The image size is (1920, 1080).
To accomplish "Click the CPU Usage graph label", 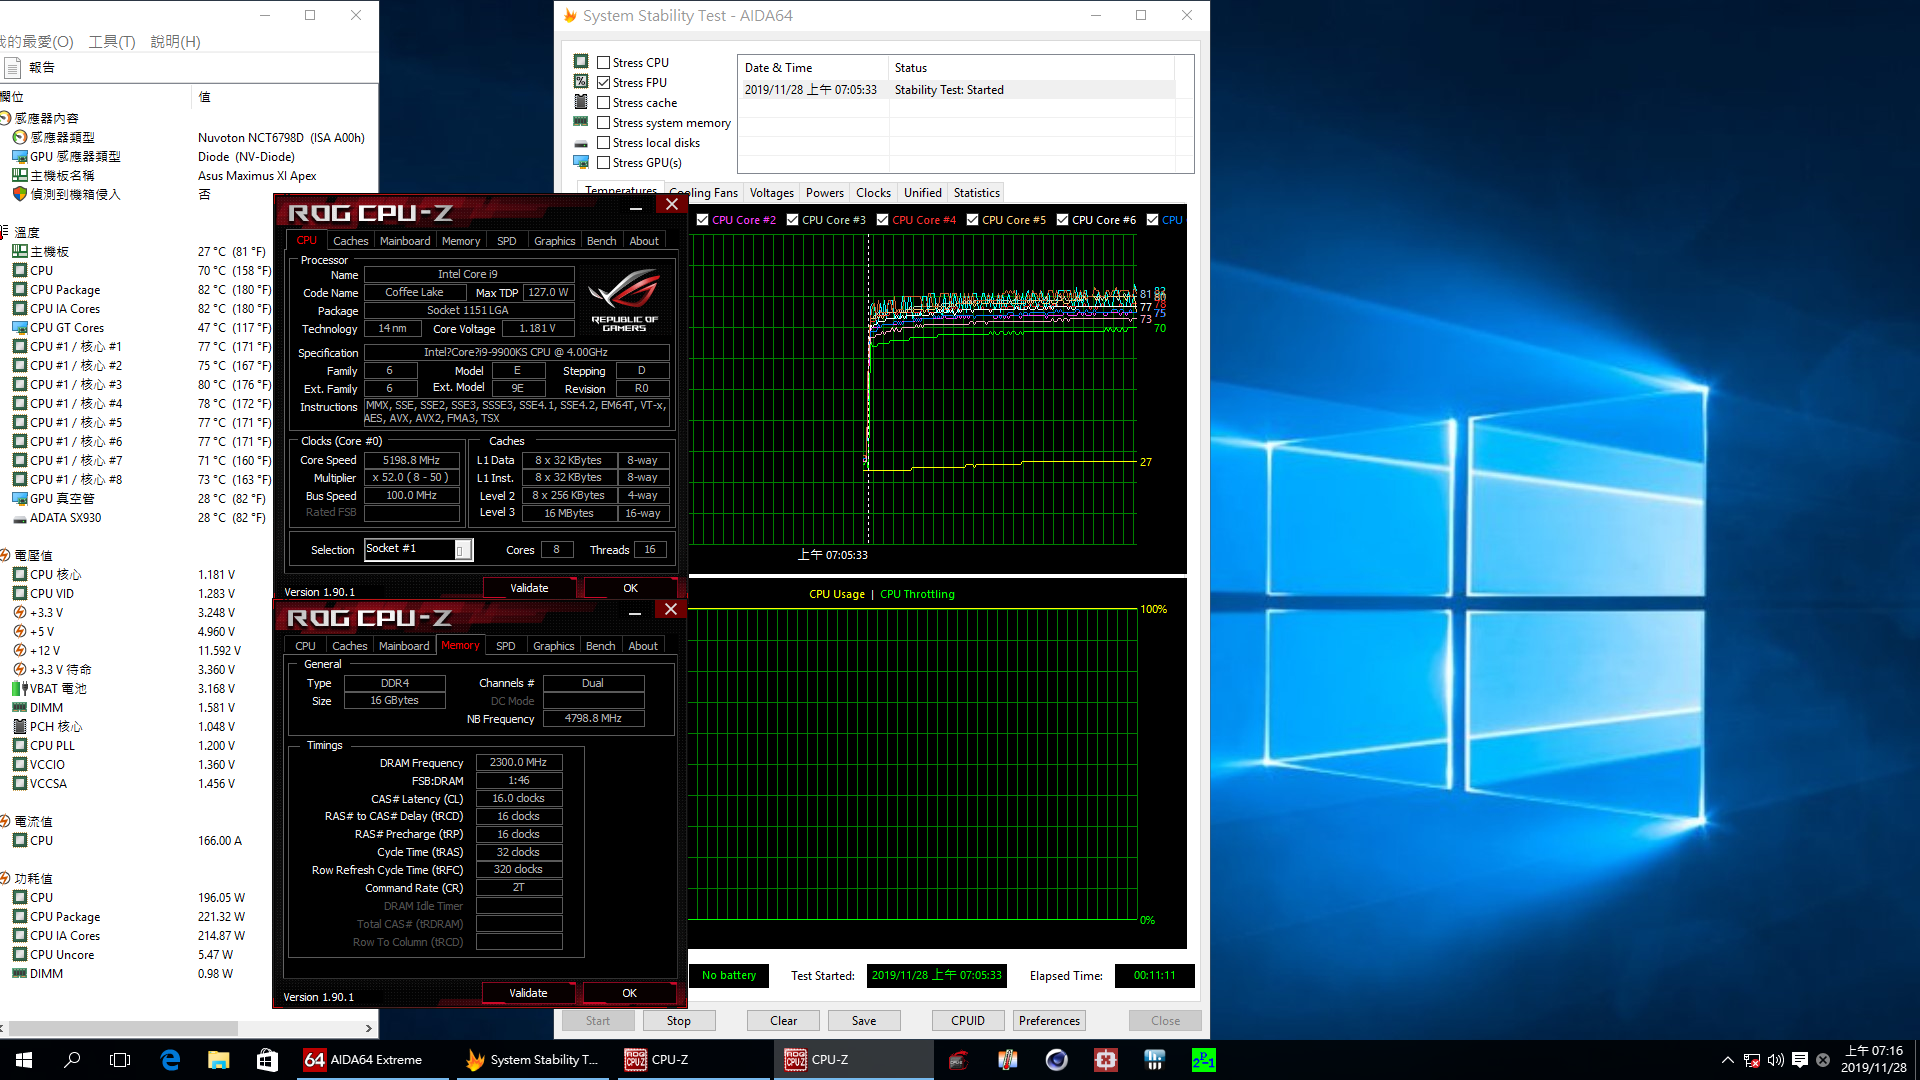I will point(837,594).
